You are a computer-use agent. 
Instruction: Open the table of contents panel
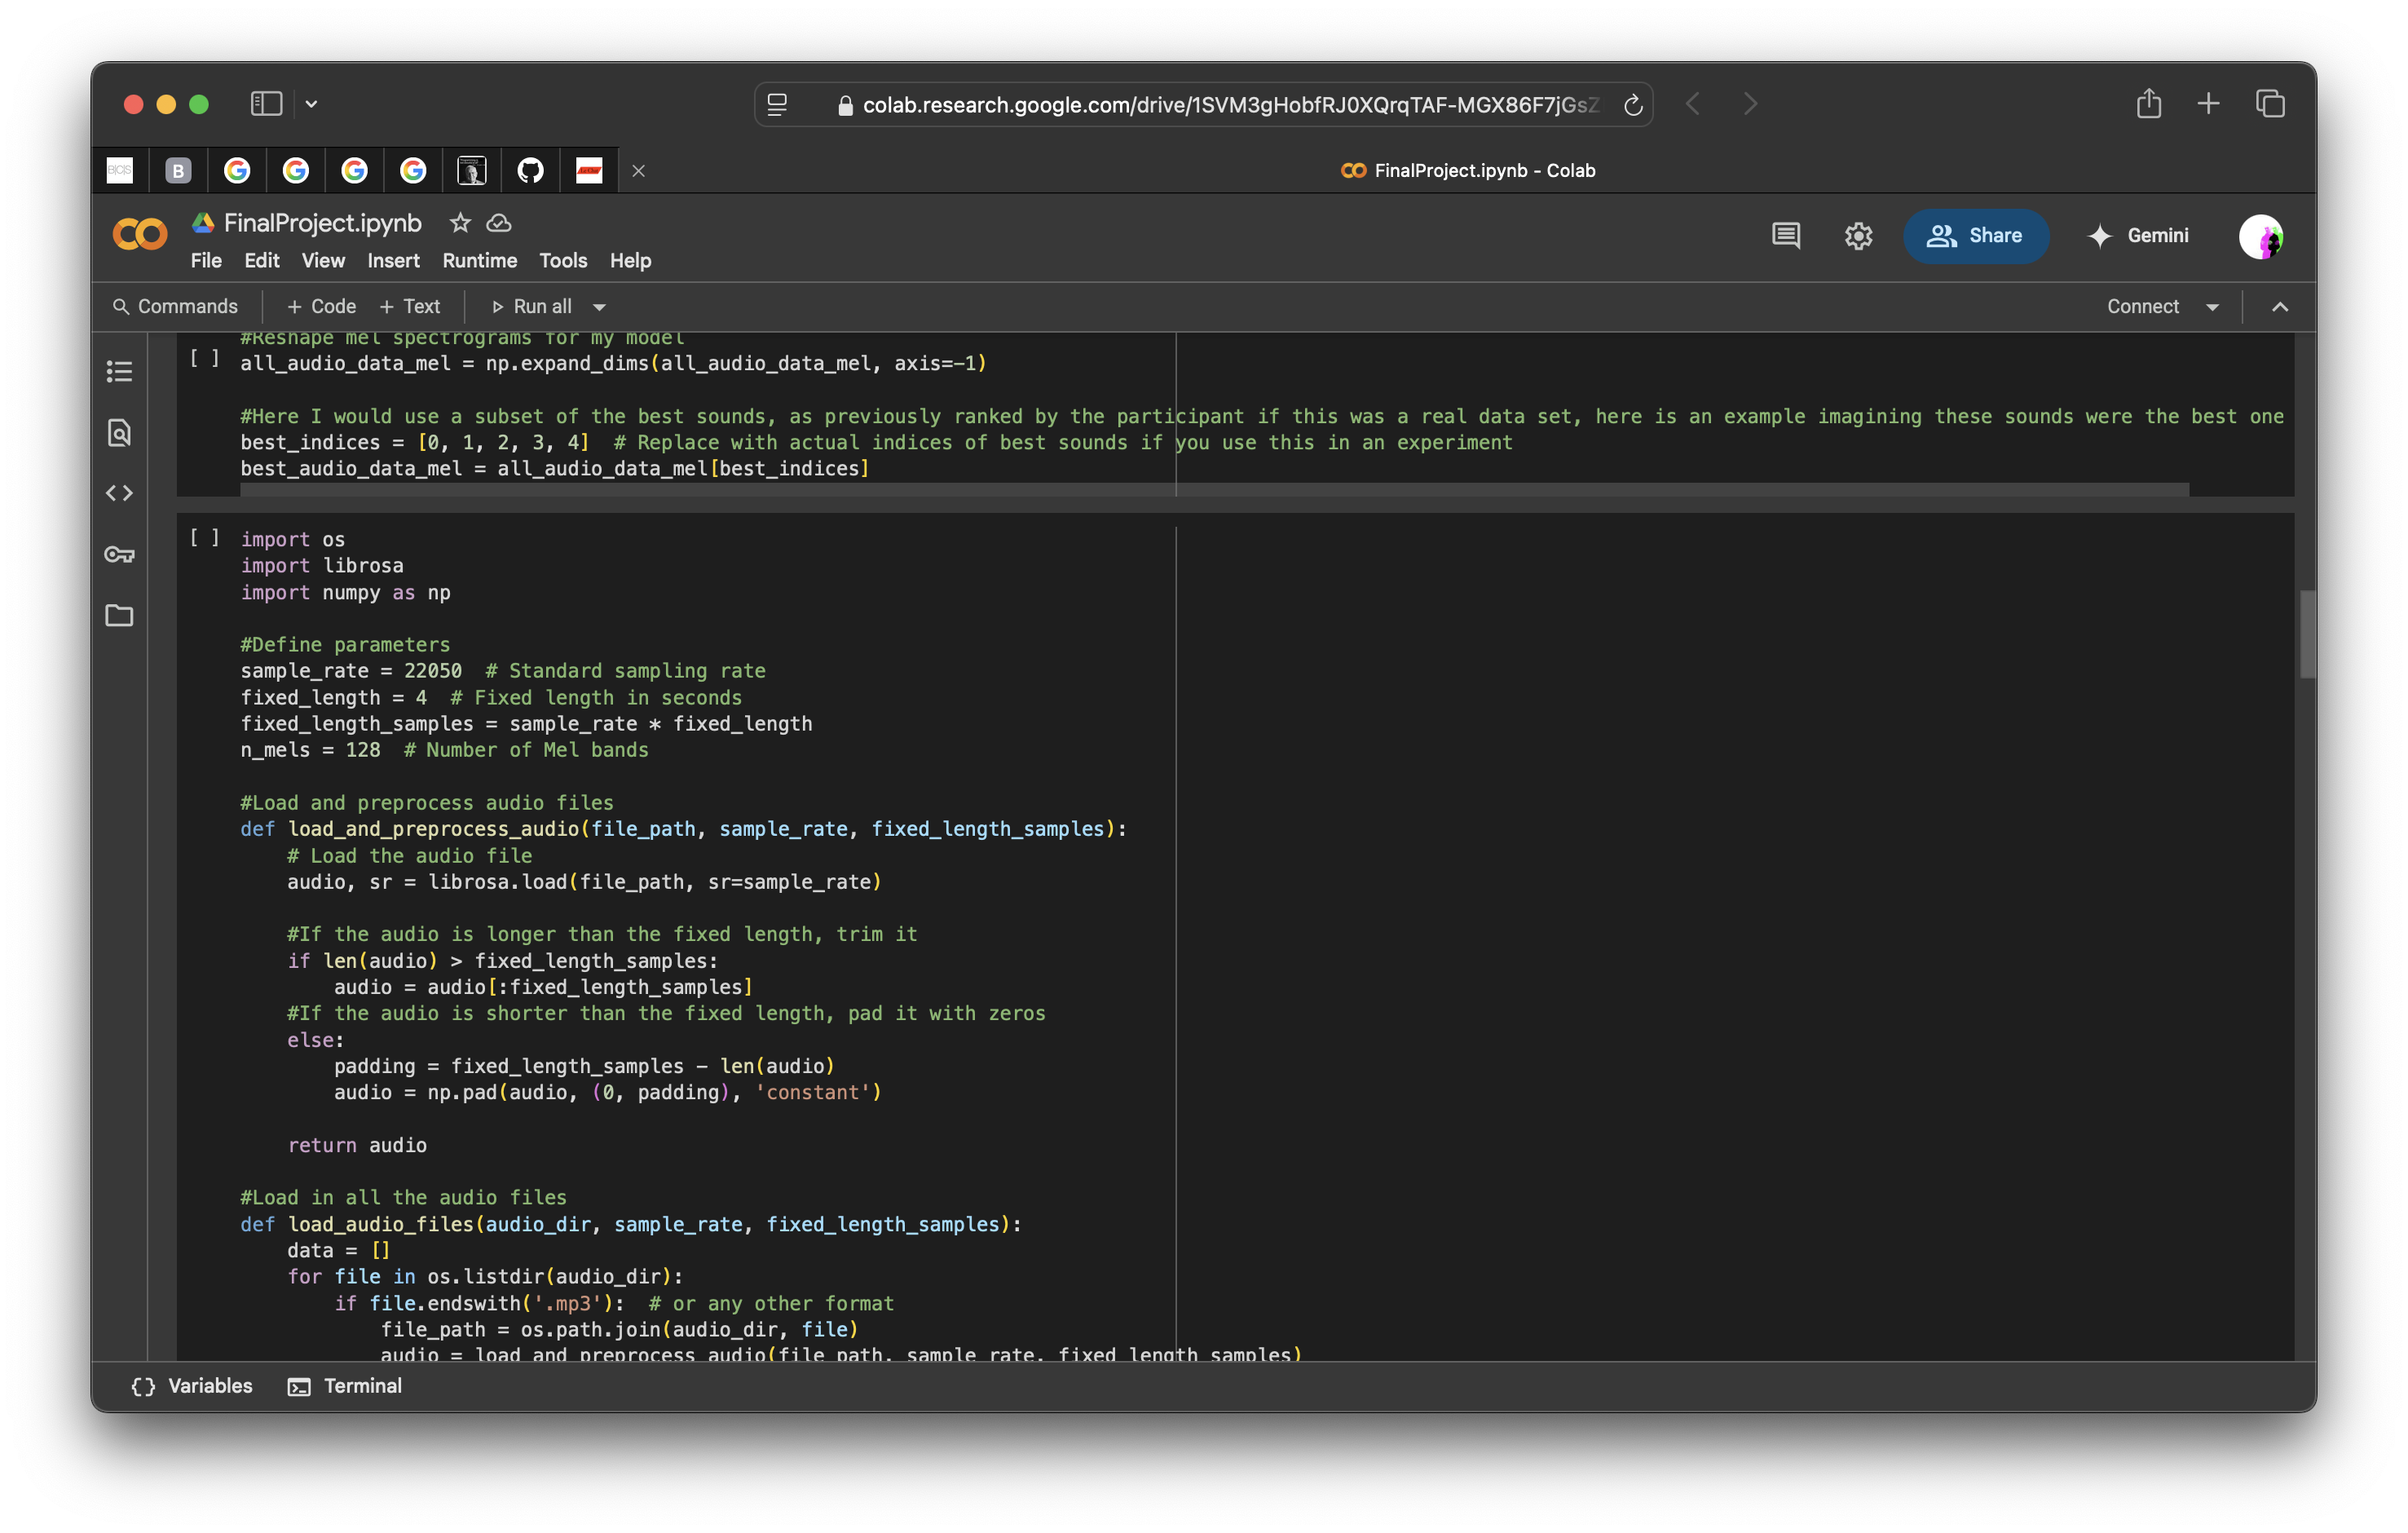pos(120,372)
